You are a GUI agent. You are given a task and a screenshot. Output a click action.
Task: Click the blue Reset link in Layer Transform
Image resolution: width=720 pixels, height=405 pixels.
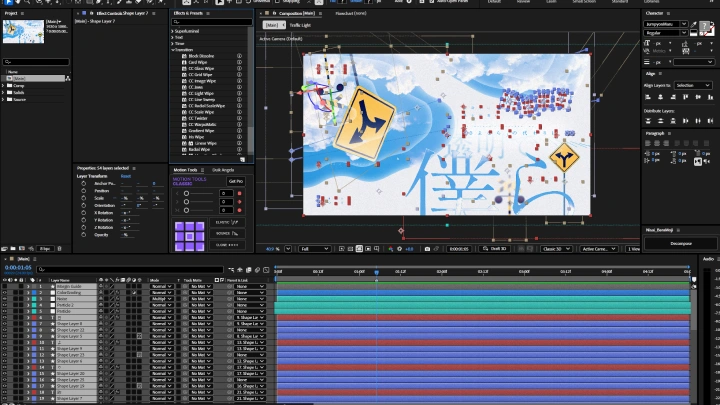126,176
